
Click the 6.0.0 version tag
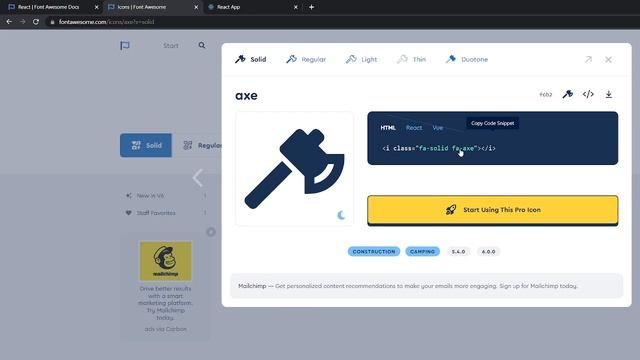[488, 251]
